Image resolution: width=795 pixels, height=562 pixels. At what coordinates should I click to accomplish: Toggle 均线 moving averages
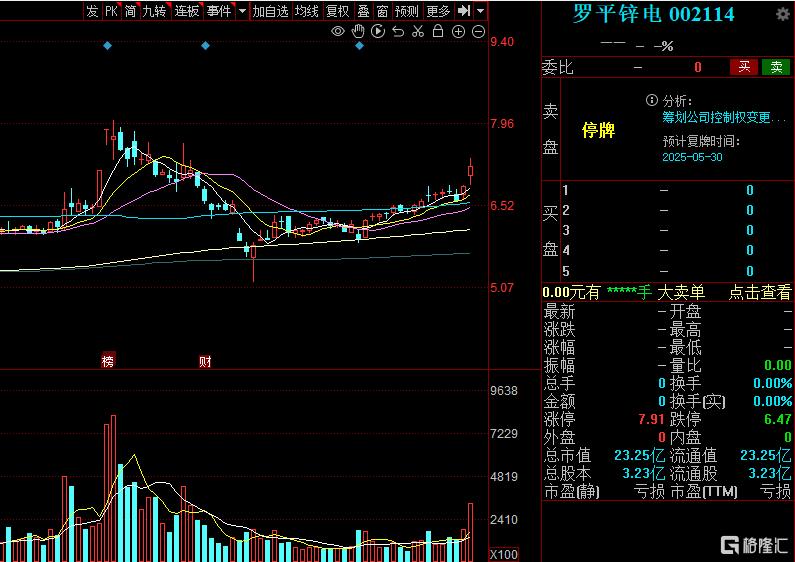307,11
